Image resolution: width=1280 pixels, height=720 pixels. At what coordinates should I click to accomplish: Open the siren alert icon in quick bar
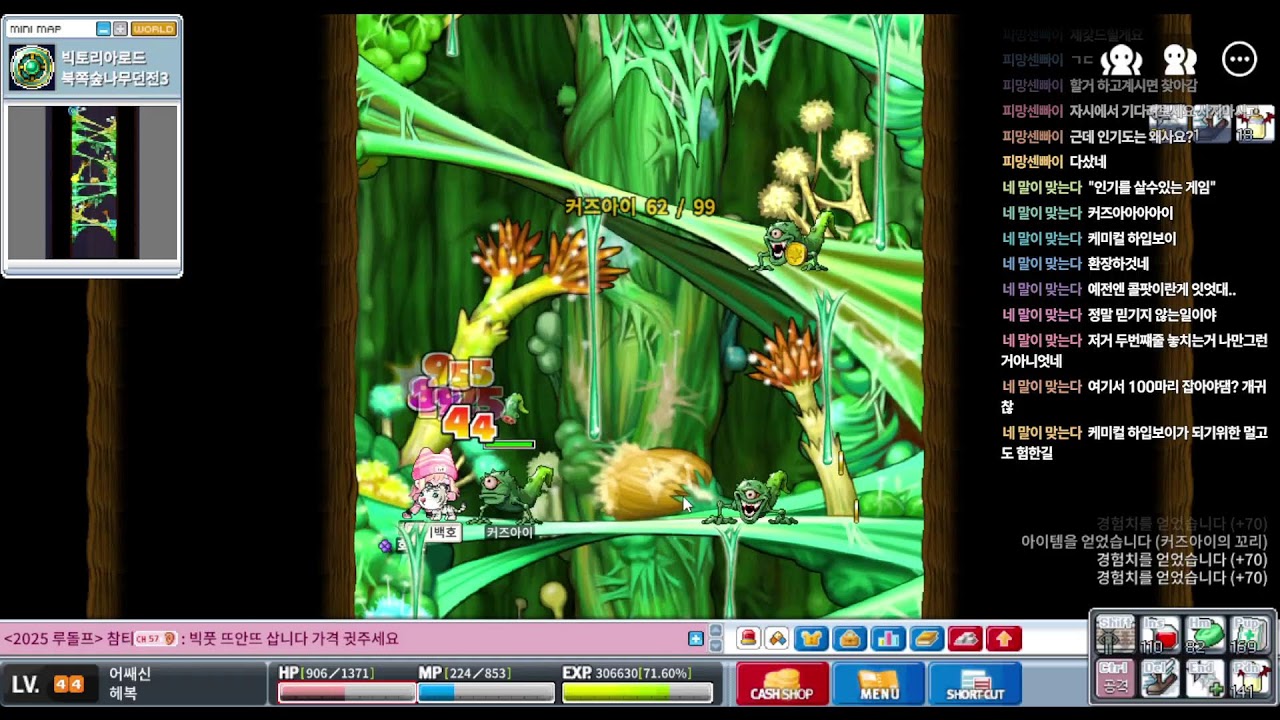click(x=749, y=639)
